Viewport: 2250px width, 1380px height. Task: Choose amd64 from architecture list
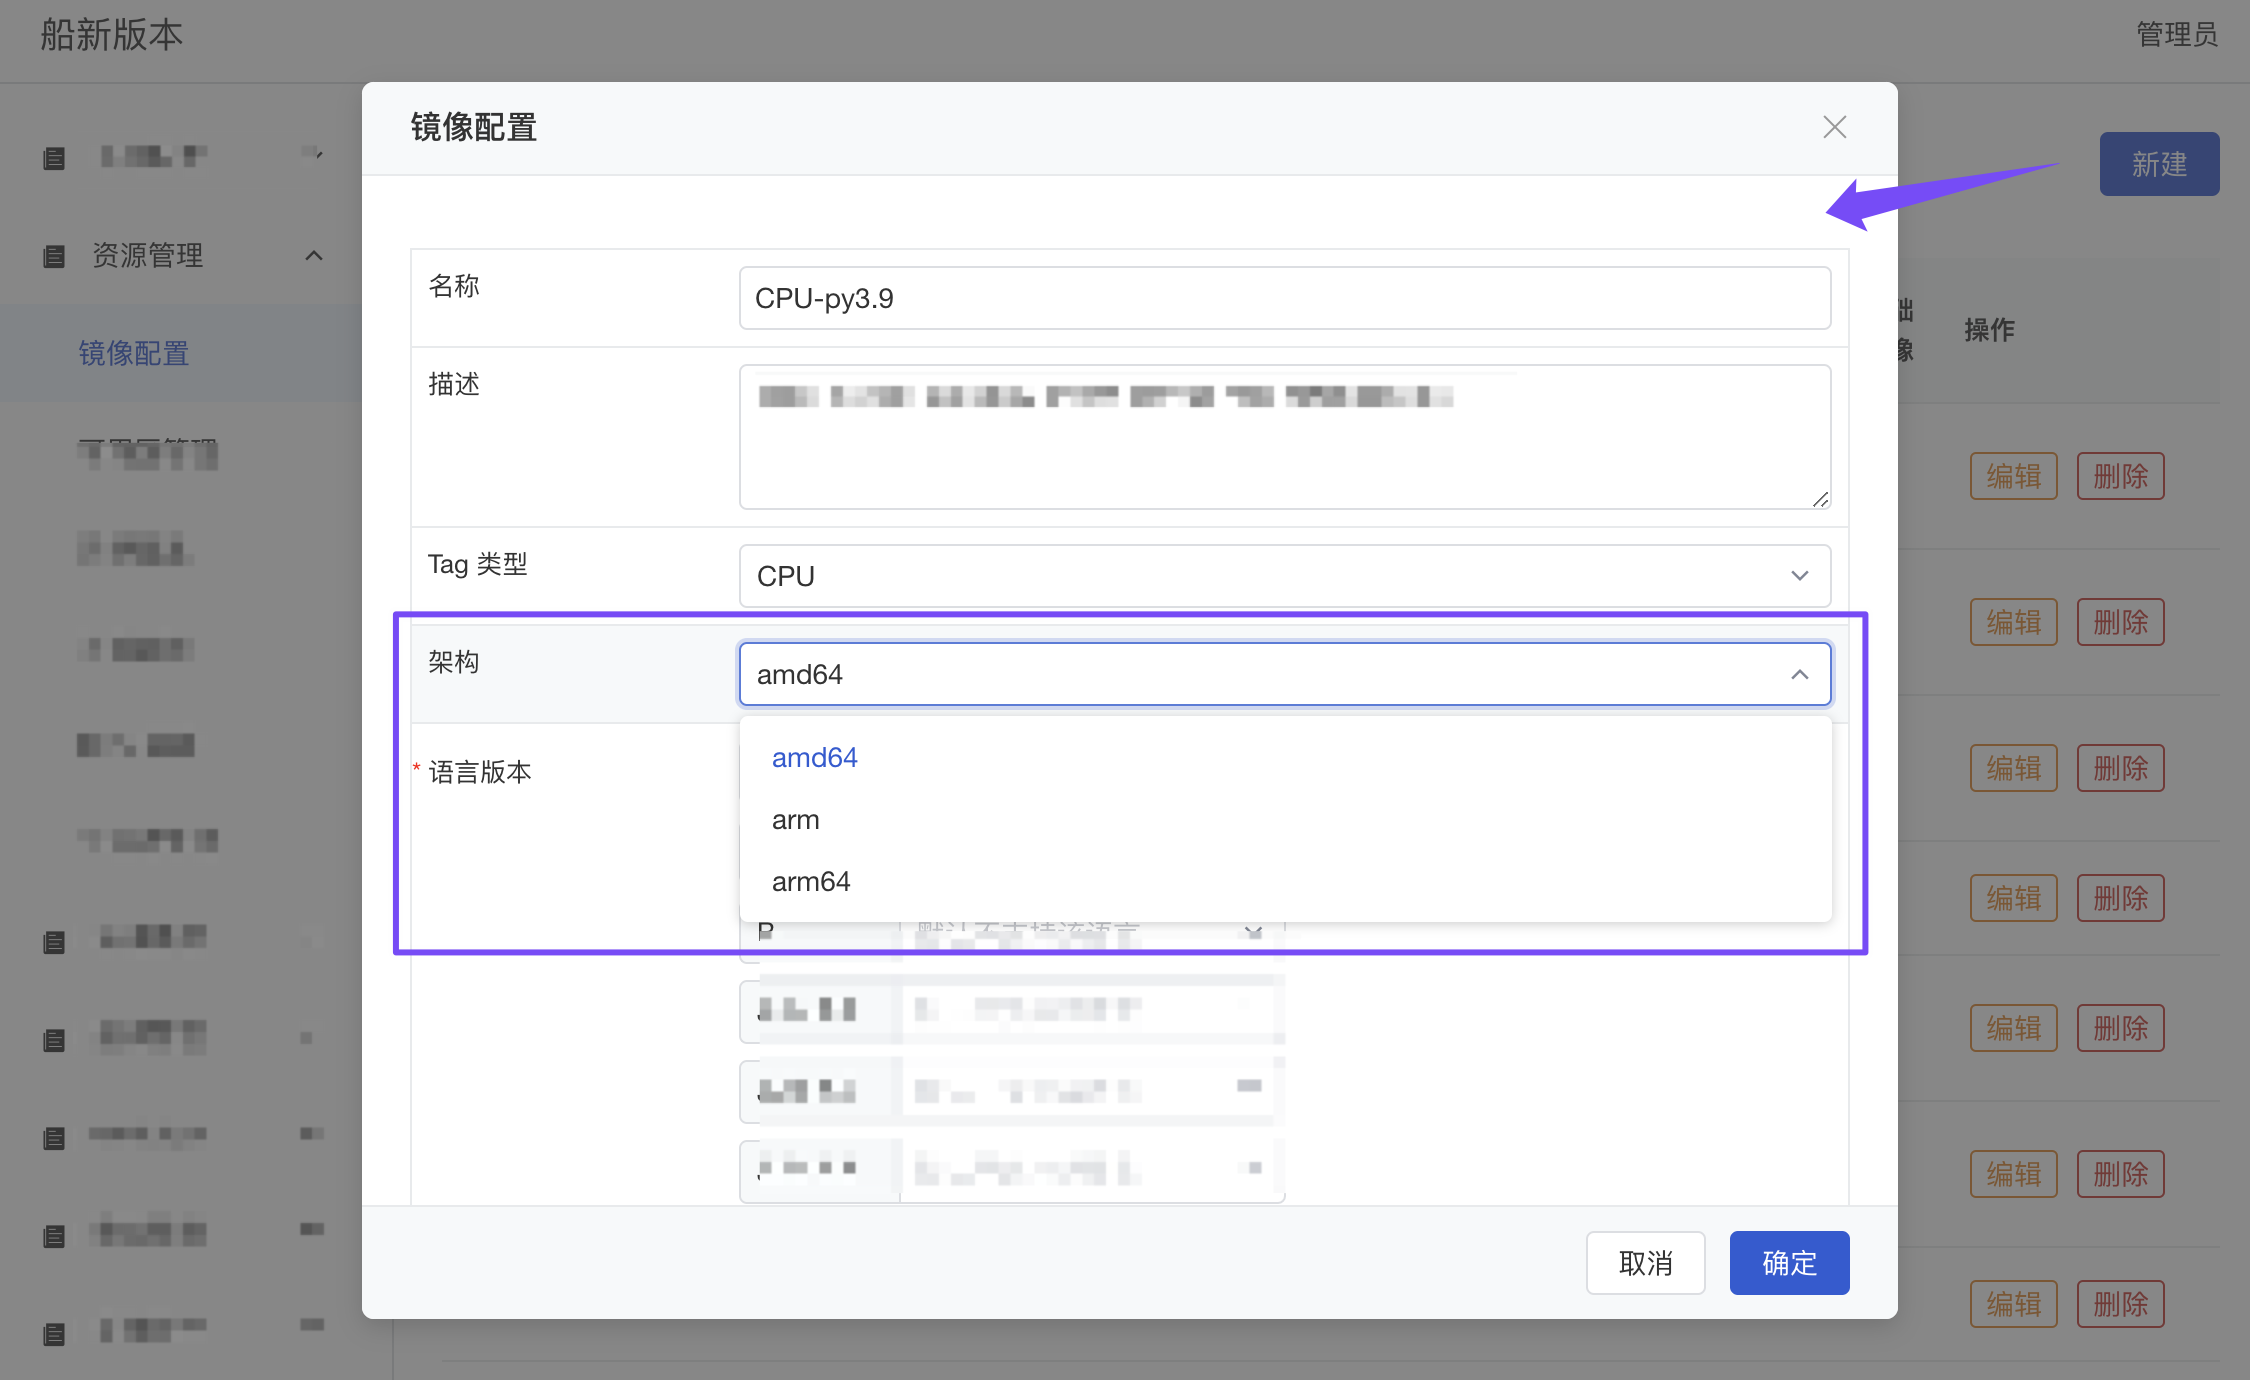pyautogui.click(x=815, y=758)
